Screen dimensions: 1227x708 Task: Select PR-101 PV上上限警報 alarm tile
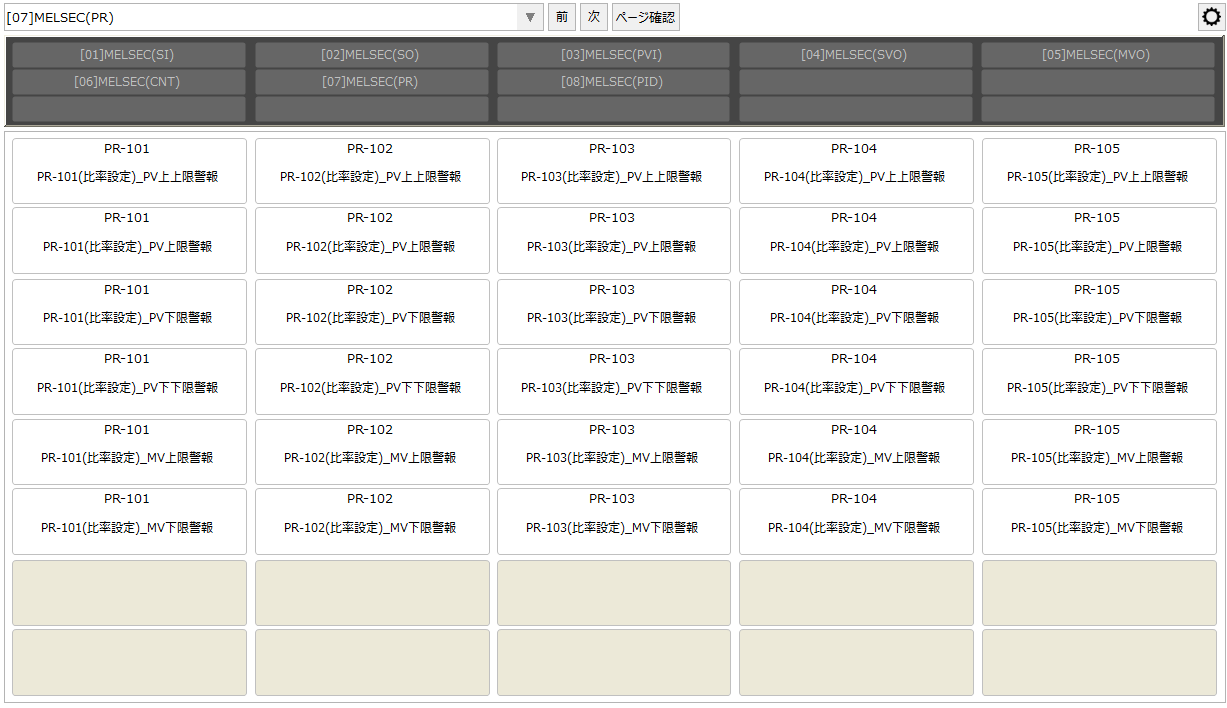coord(129,171)
